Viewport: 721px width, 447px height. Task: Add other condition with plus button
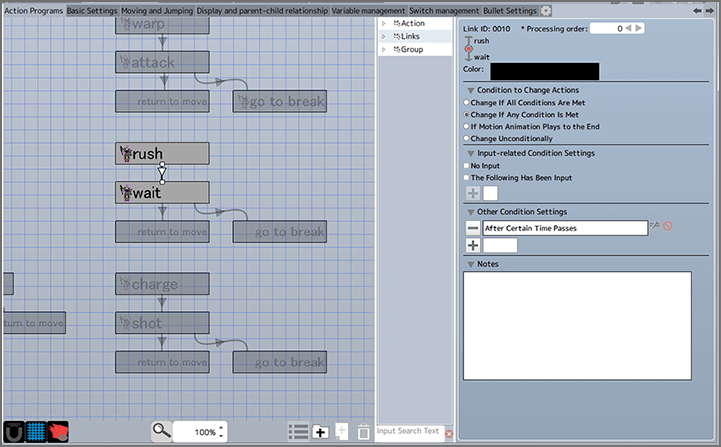[473, 246]
